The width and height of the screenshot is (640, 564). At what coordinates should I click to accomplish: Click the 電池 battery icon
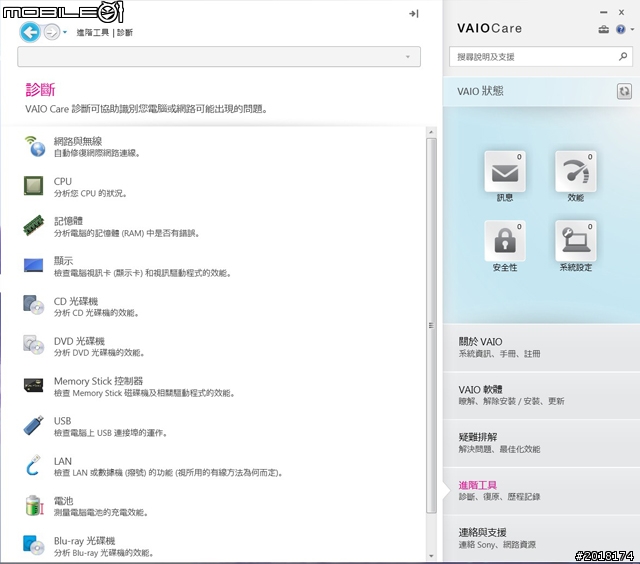tap(34, 505)
